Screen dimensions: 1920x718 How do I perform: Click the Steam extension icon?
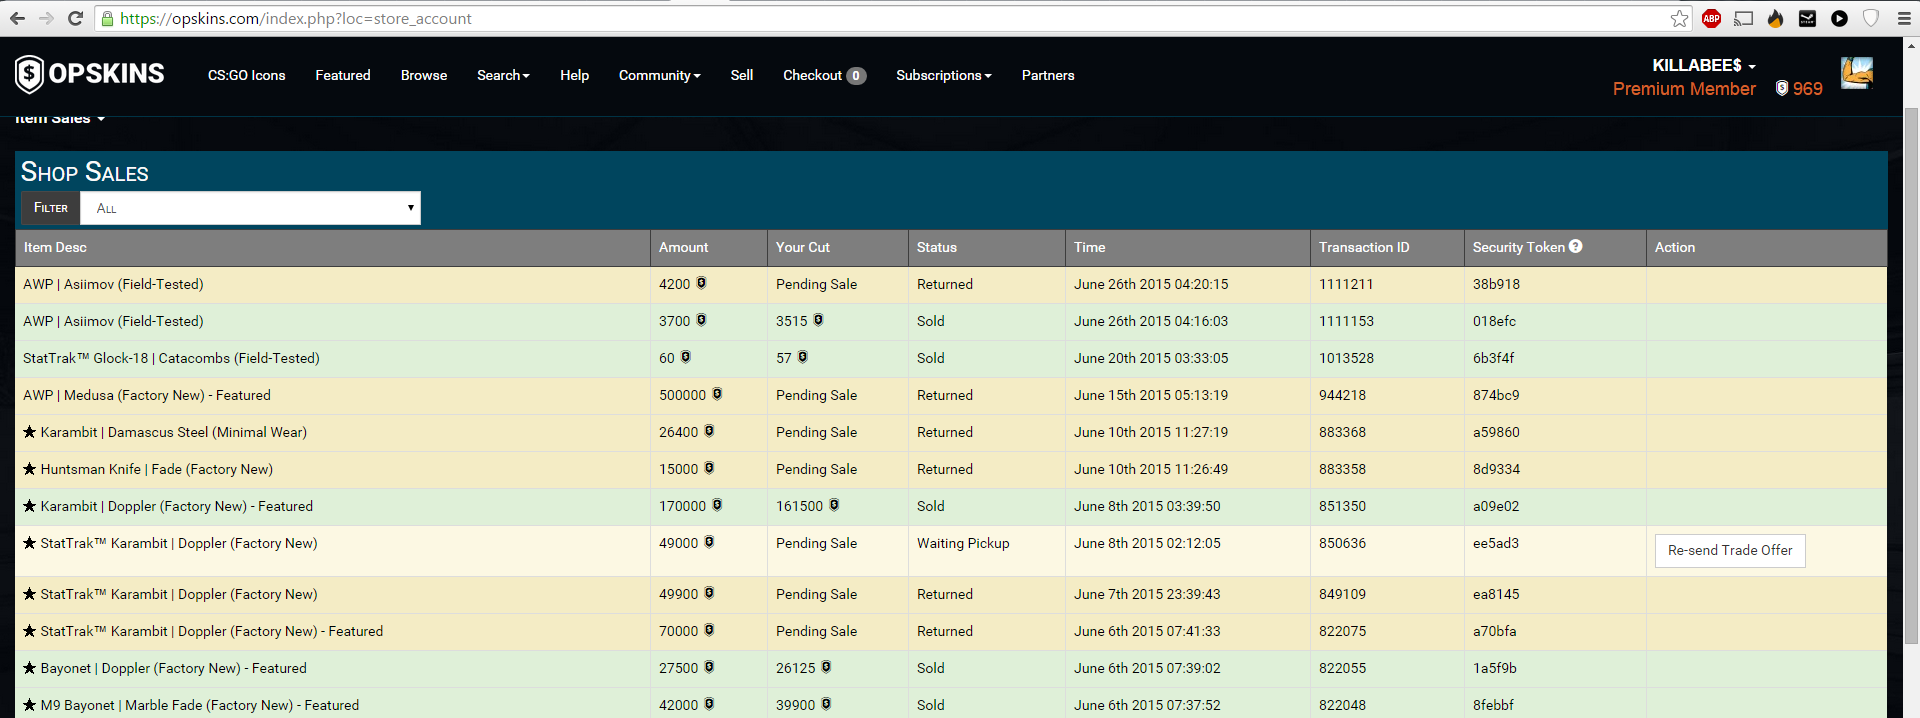tap(1807, 18)
